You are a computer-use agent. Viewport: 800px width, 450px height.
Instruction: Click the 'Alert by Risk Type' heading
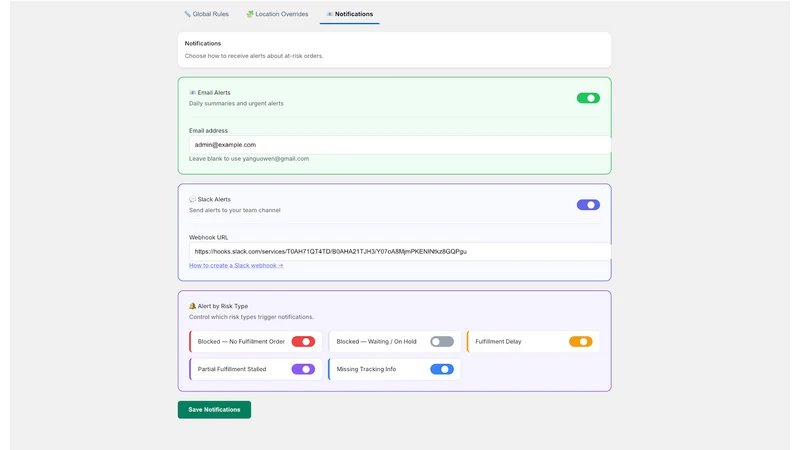click(223, 306)
